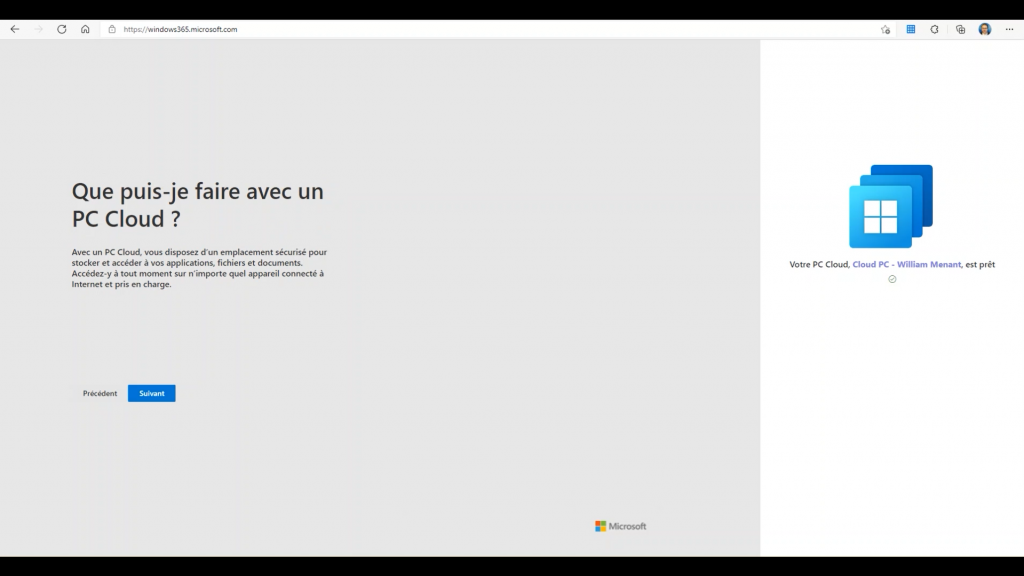
Task: Click the paragraph starting 'Avec un PC Cloud'
Action: pyautogui.click(x=199, y=268)
